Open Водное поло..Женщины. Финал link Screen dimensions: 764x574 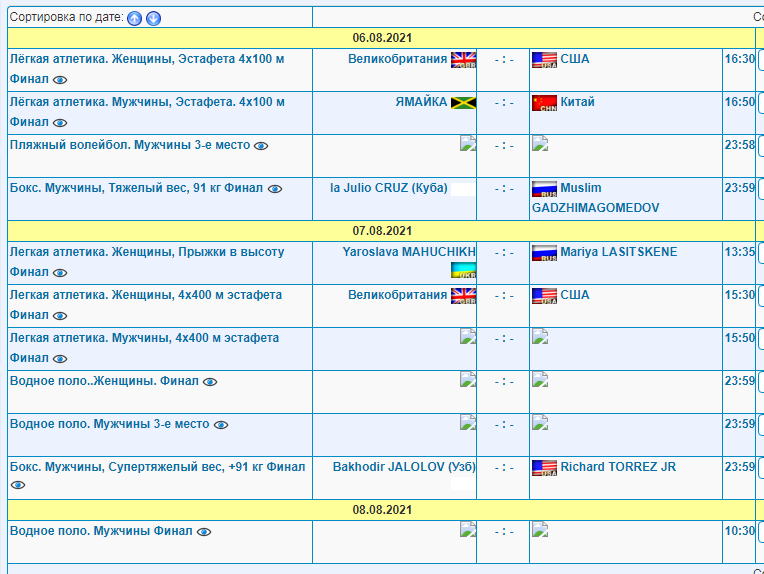point(104,381)
